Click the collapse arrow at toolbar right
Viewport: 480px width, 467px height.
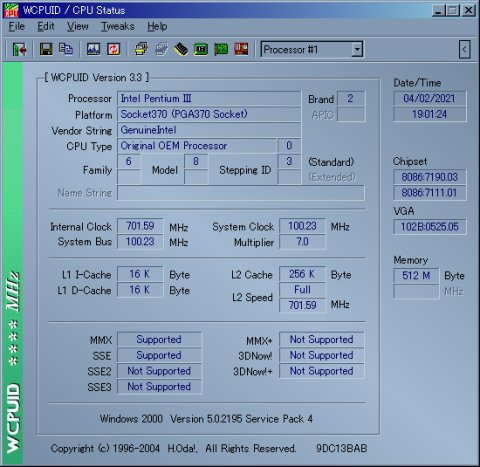pos(464,50)
